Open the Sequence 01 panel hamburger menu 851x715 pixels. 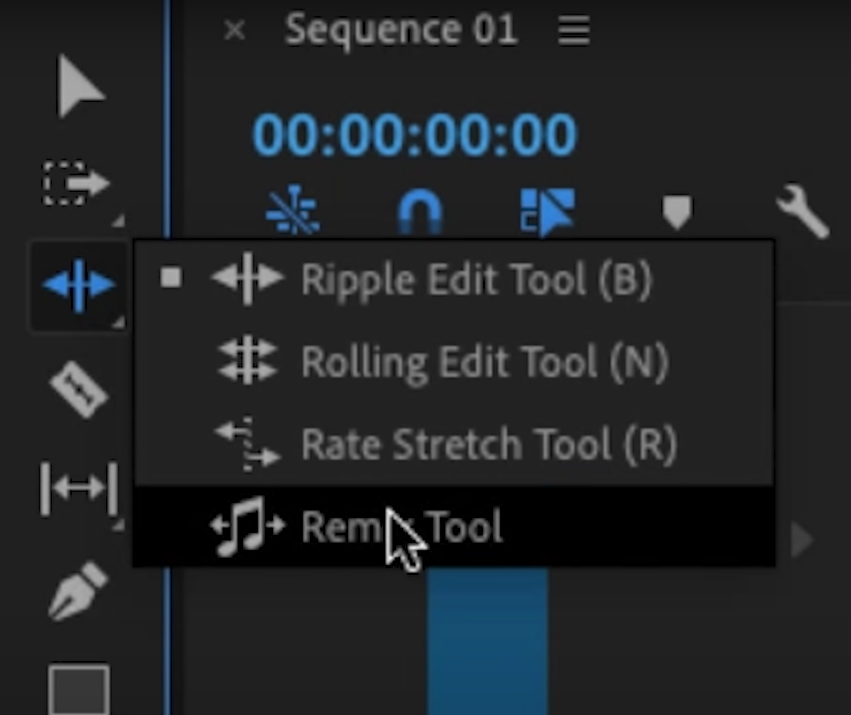click(x=572, y=30)
